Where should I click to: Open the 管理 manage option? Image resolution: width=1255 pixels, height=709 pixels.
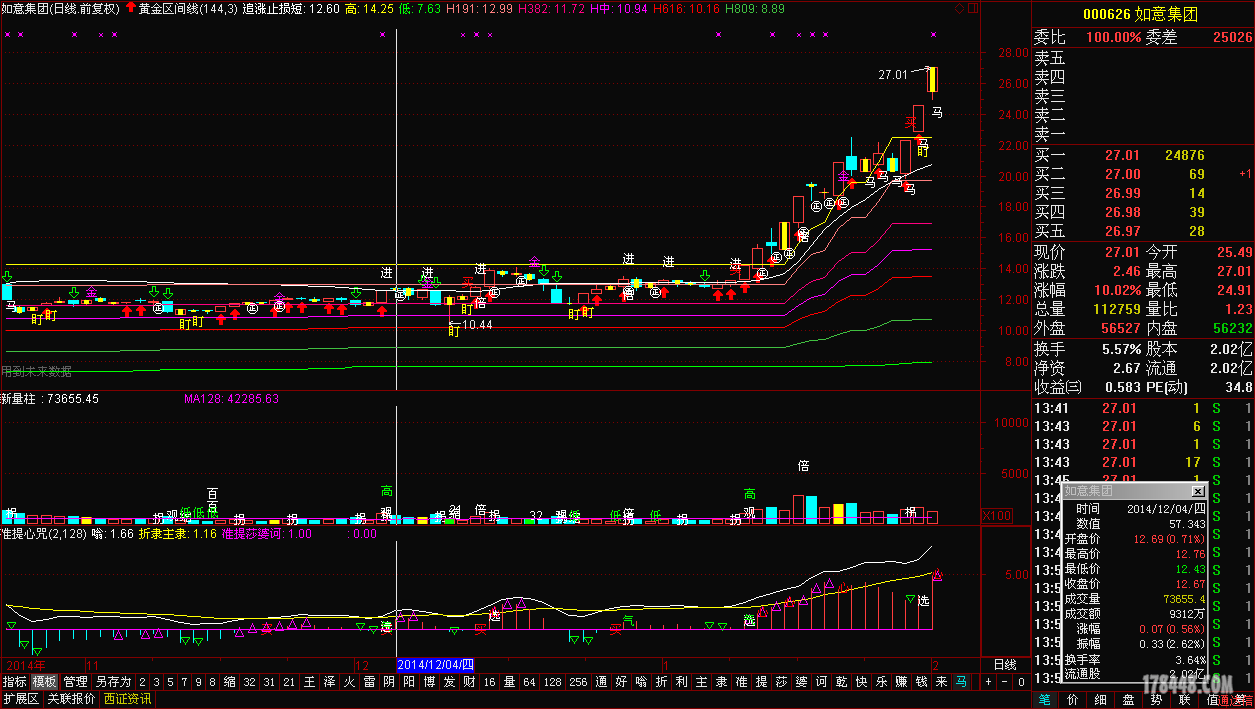(75, 681)
